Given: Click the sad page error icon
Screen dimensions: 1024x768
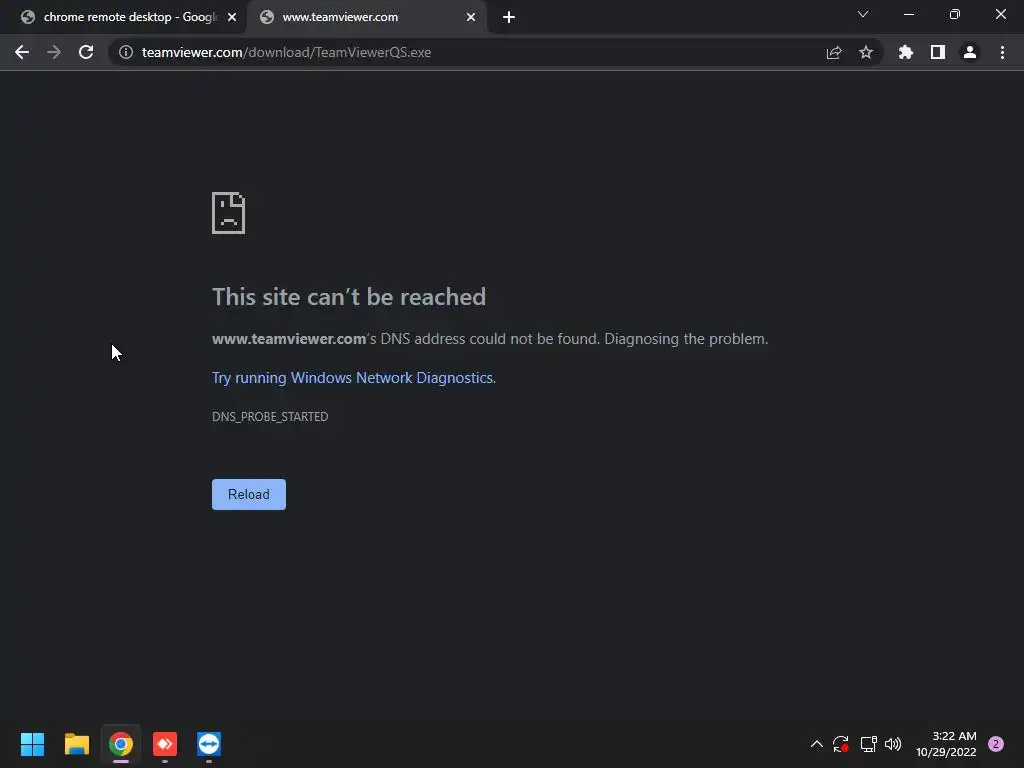Looking at the screenshot, I should pyautogui.click(x=229, y=213).
